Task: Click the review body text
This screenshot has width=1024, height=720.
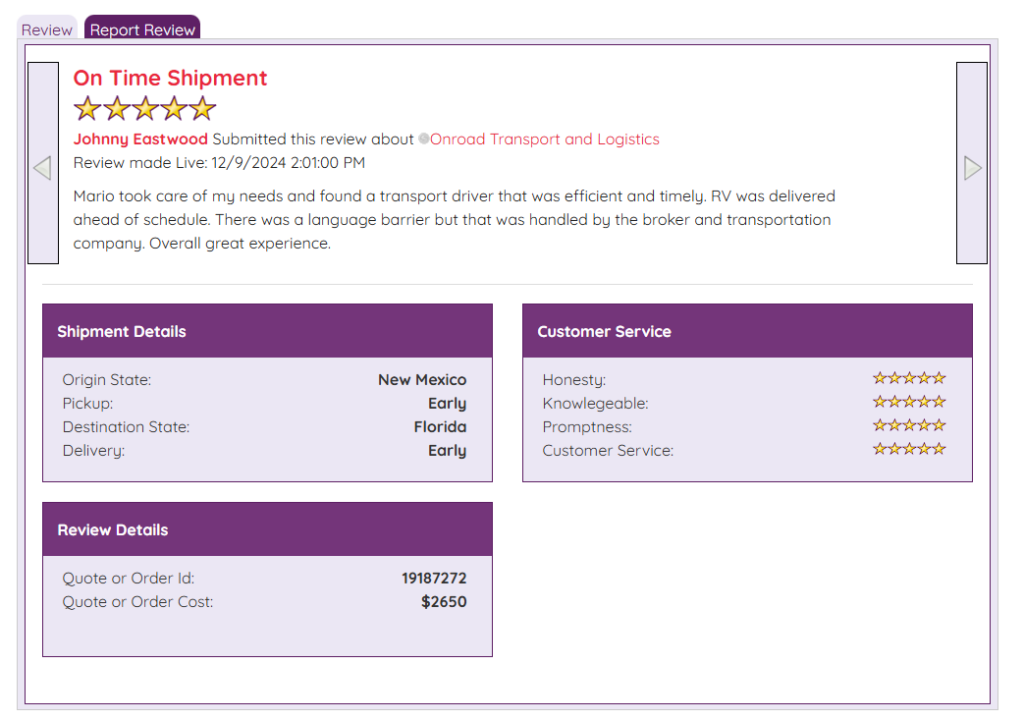Action: tap(453, 220)
